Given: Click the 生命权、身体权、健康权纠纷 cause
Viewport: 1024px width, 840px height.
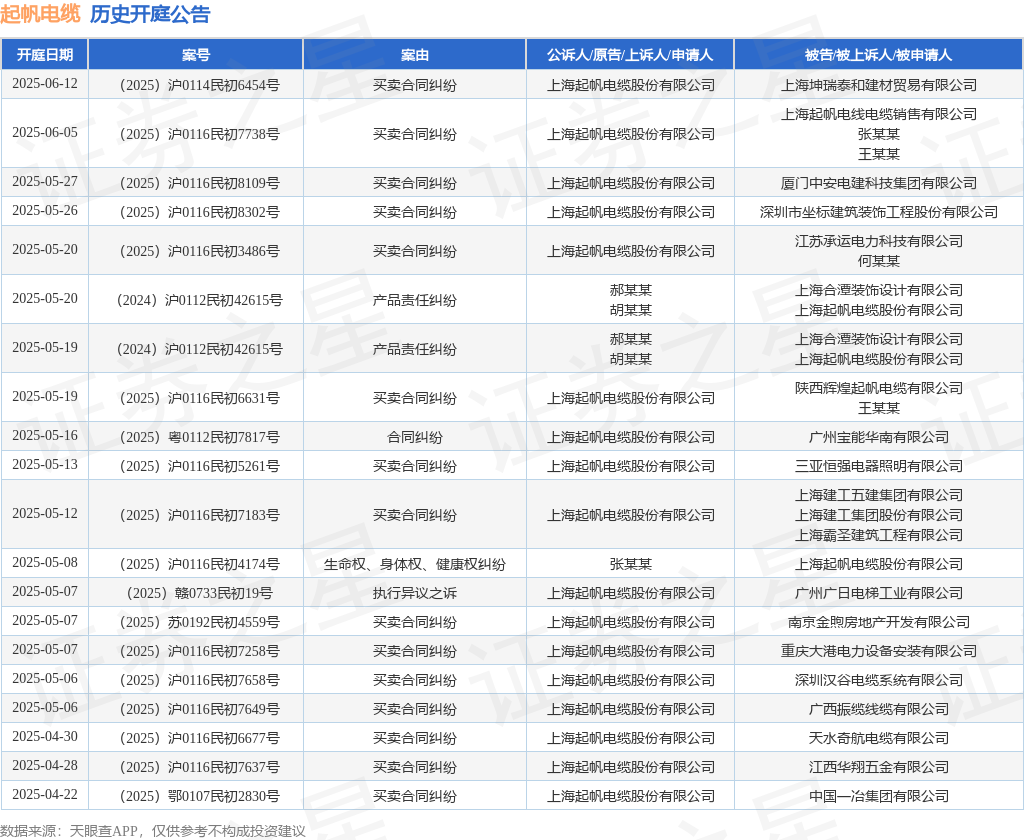Looking at the screenshot, I should 415,564.
